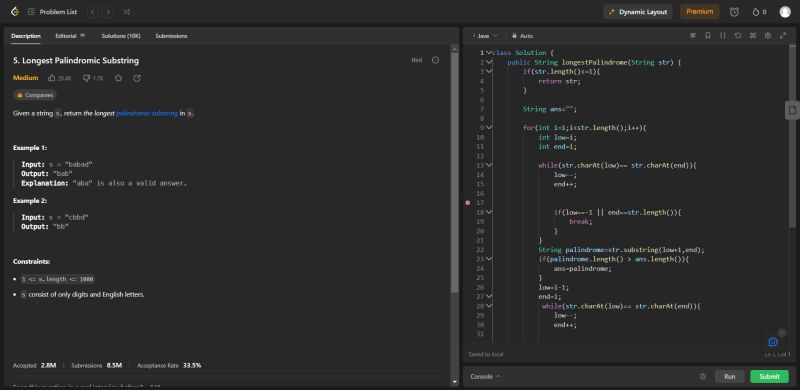The width and height of the screenshot is (800, 390).
Task: Click the 'Medium' difficulty label
Action: [26, 78]
